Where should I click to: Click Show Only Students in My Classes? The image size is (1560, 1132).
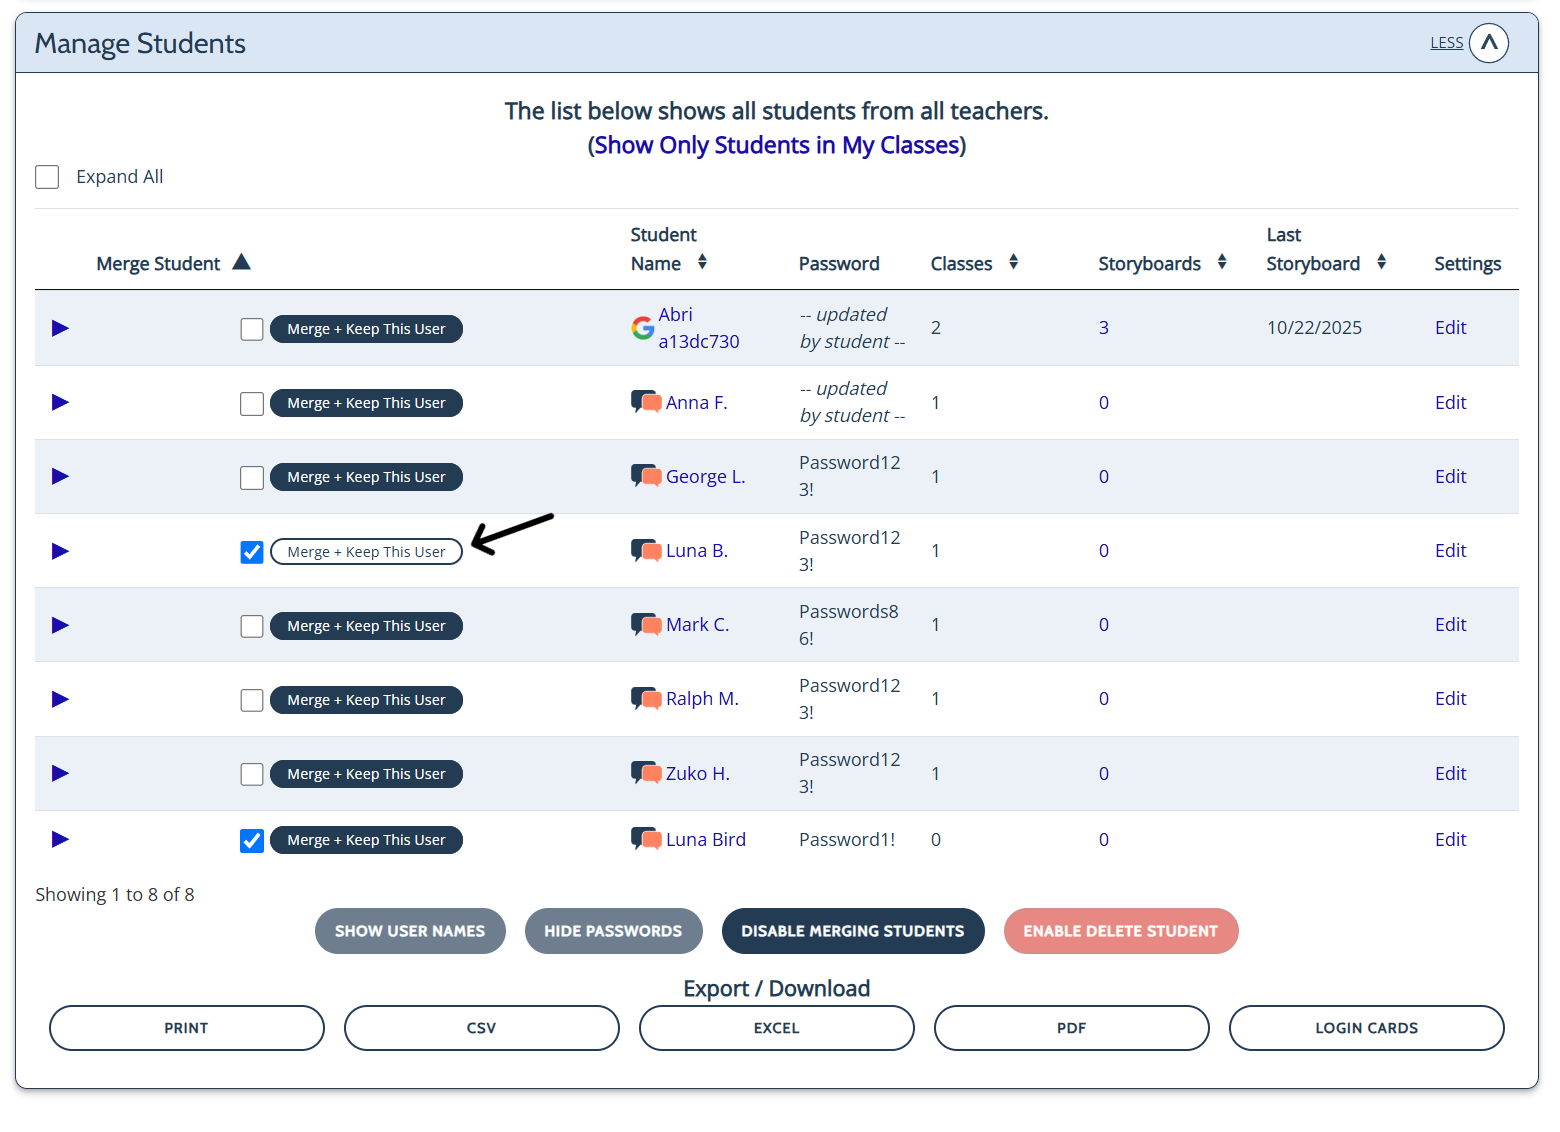(x=776, y=145)
